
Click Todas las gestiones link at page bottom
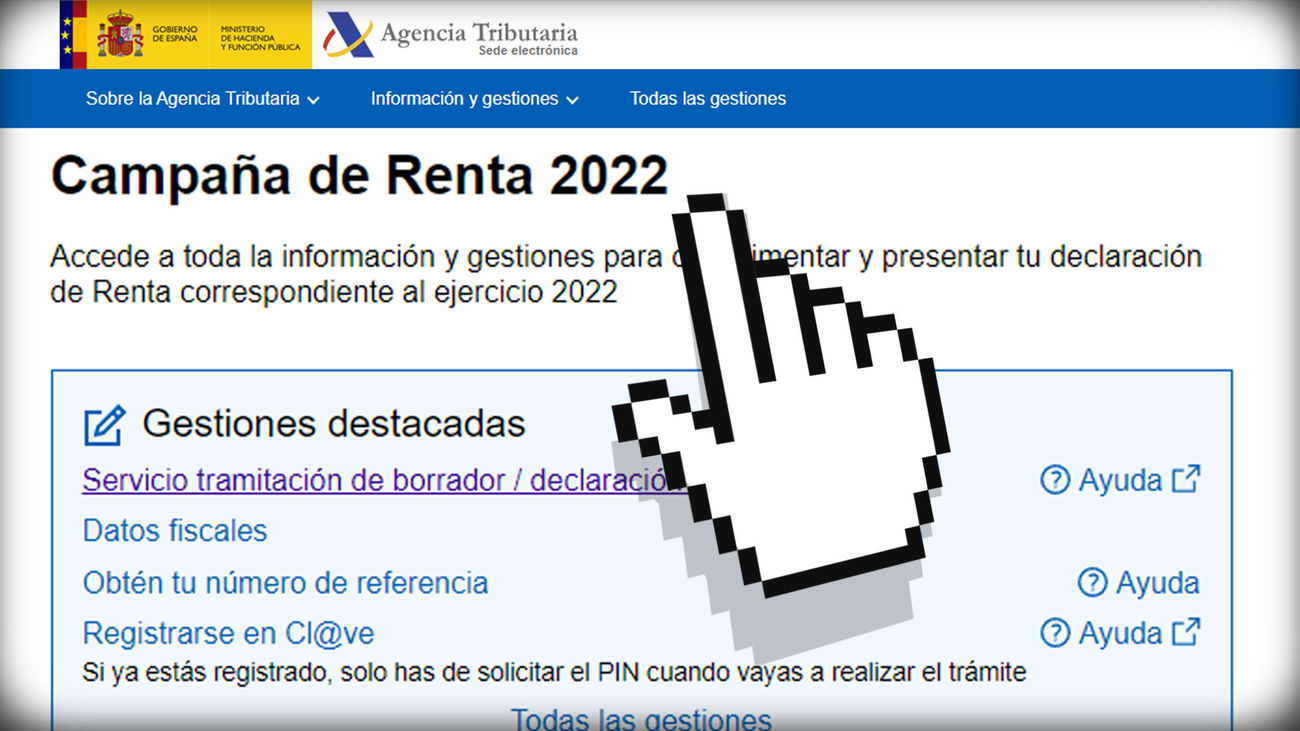tap(641, 717)
